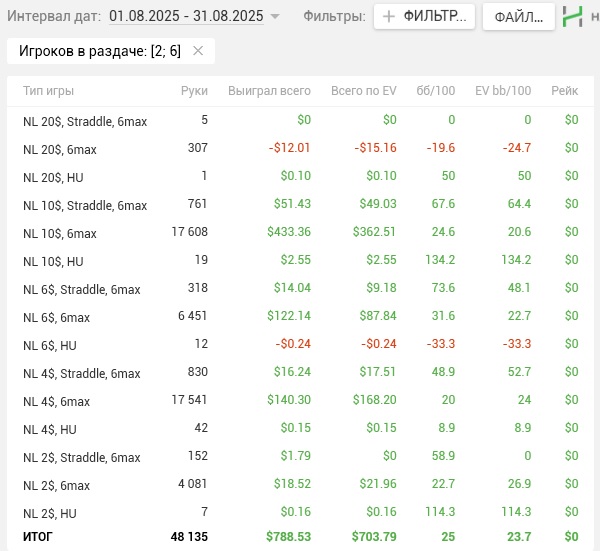
Task: Sort by Выиграл всего column header
Action: click(x=269, y=91)
